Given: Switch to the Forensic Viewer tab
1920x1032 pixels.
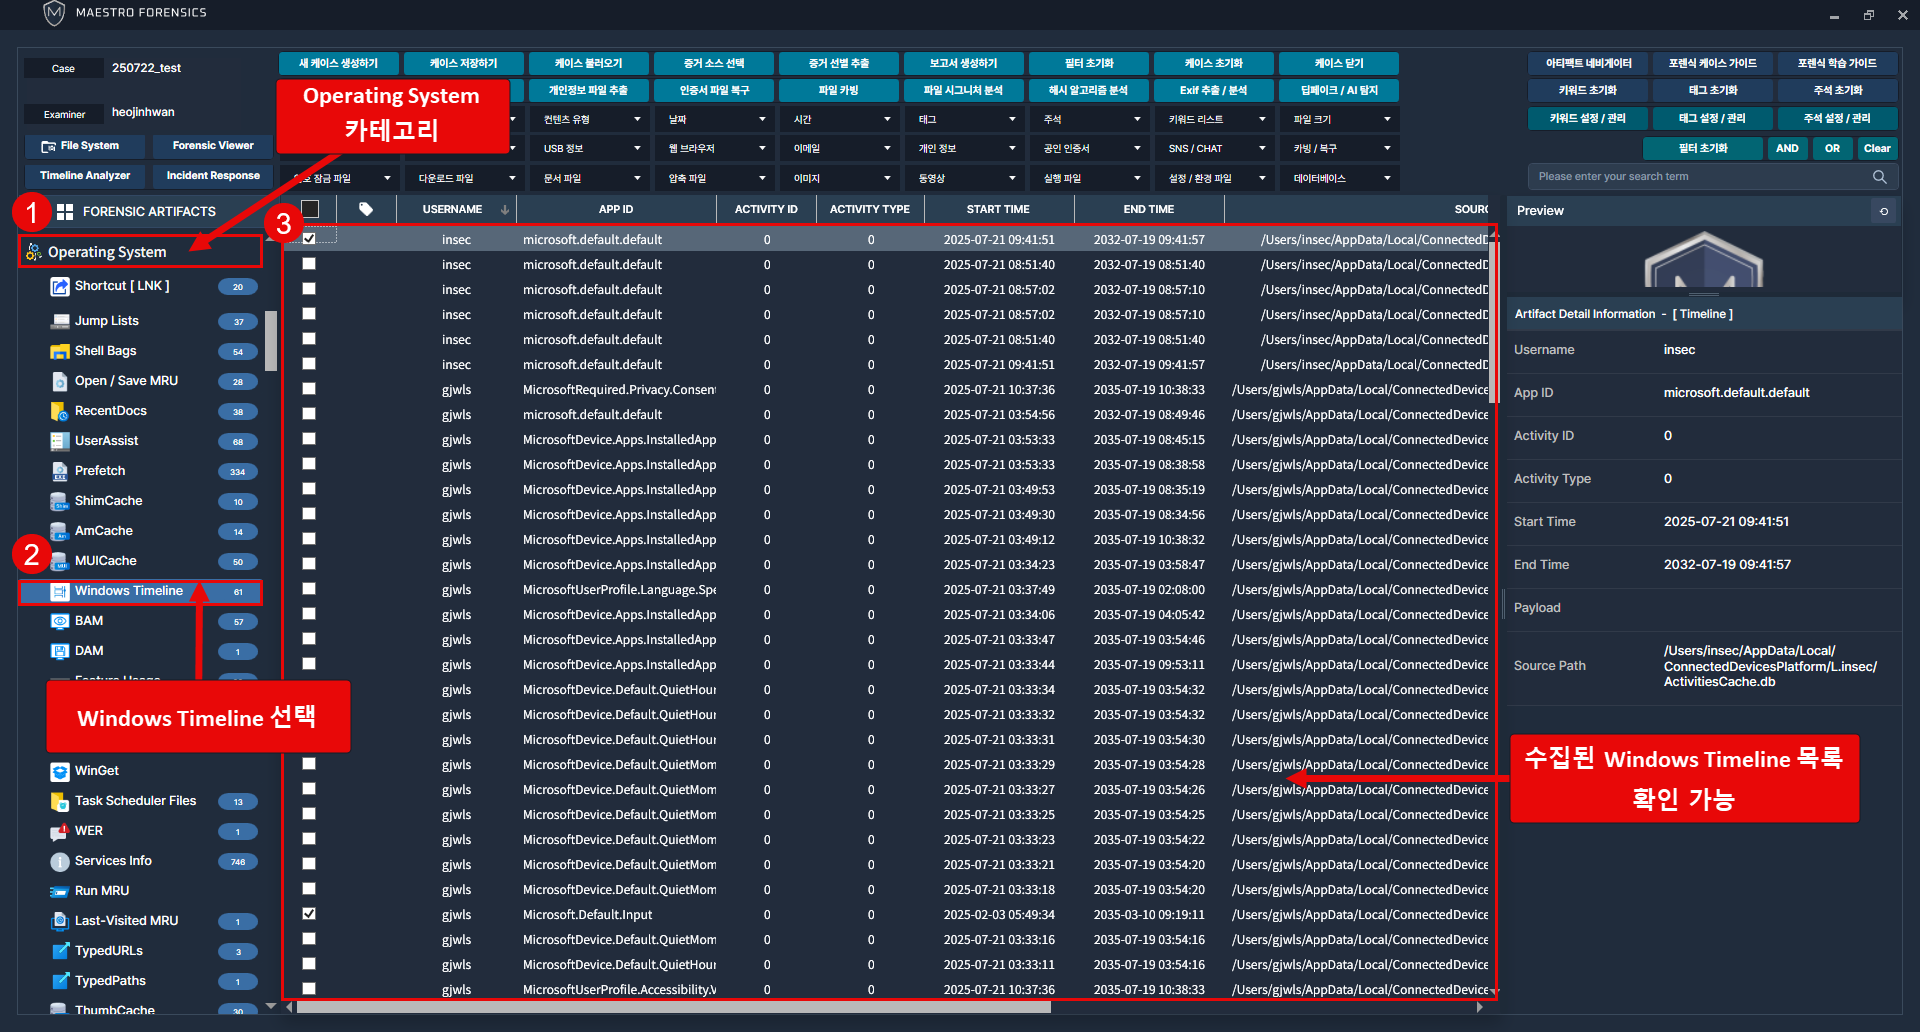Looking at the screenshot, I should coord(213,146).
